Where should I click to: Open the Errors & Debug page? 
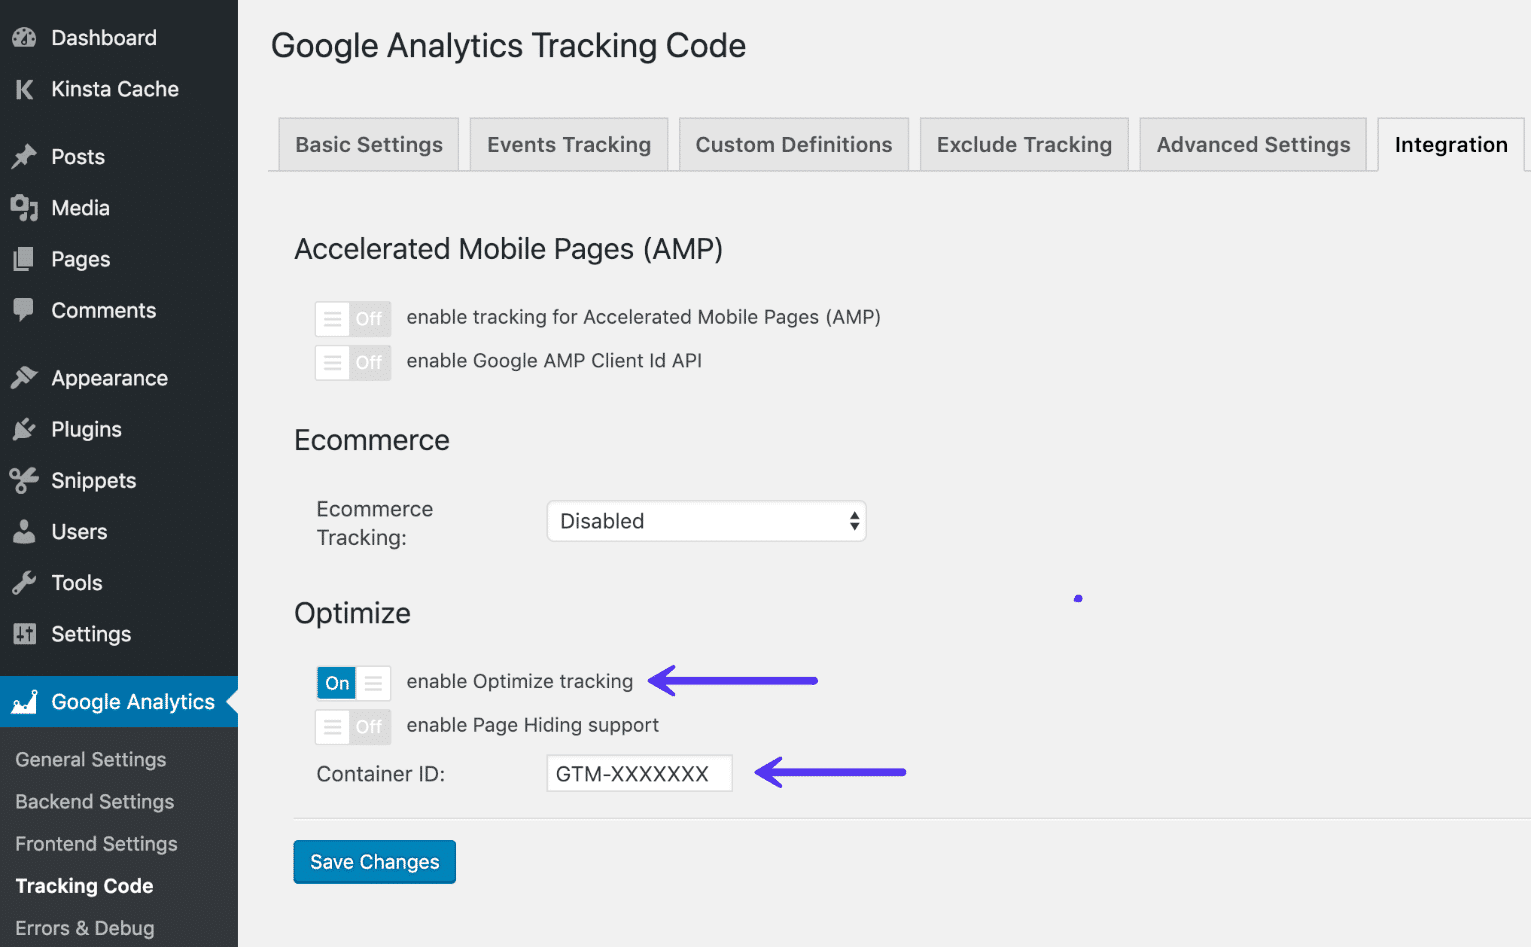[x=84, y=927]
